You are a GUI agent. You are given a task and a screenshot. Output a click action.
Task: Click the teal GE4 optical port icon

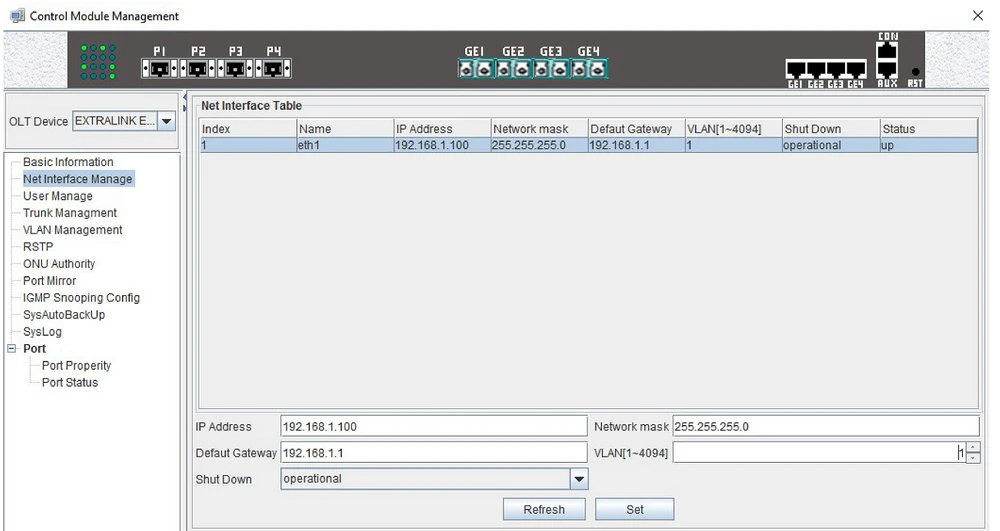click(589, 69)
